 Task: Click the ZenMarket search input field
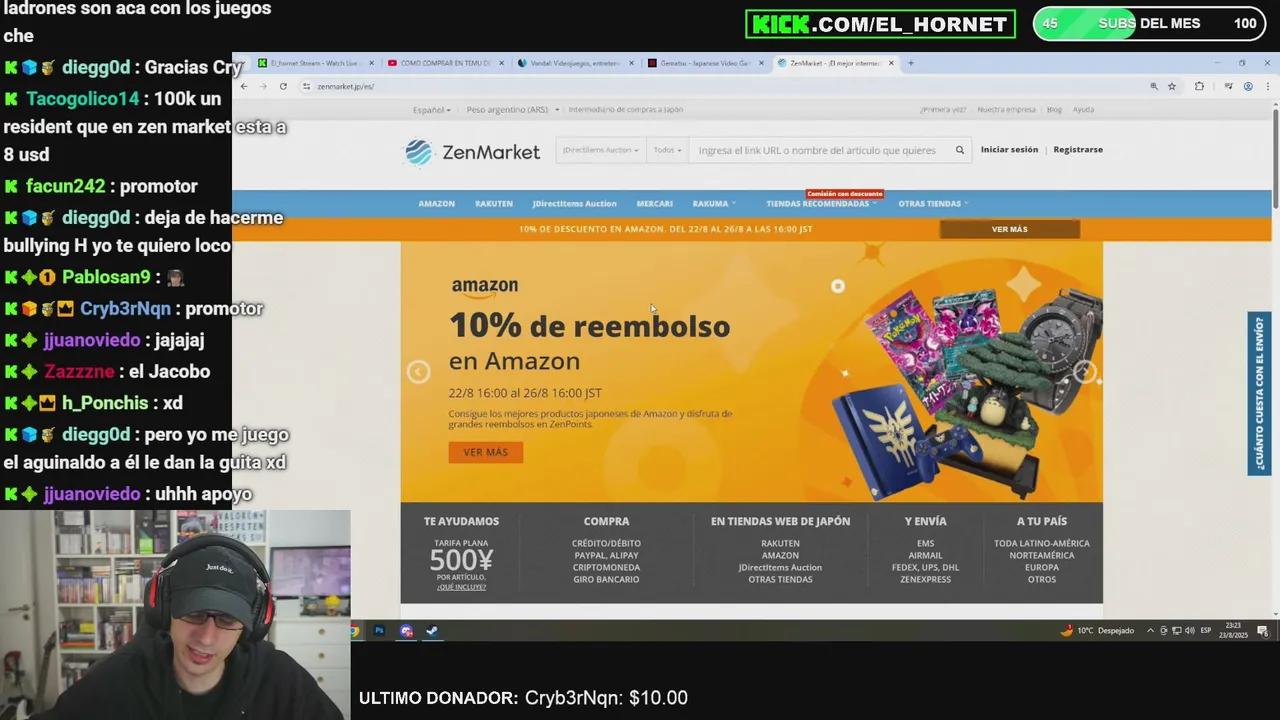pyautogui.click(x=820, y=150)
